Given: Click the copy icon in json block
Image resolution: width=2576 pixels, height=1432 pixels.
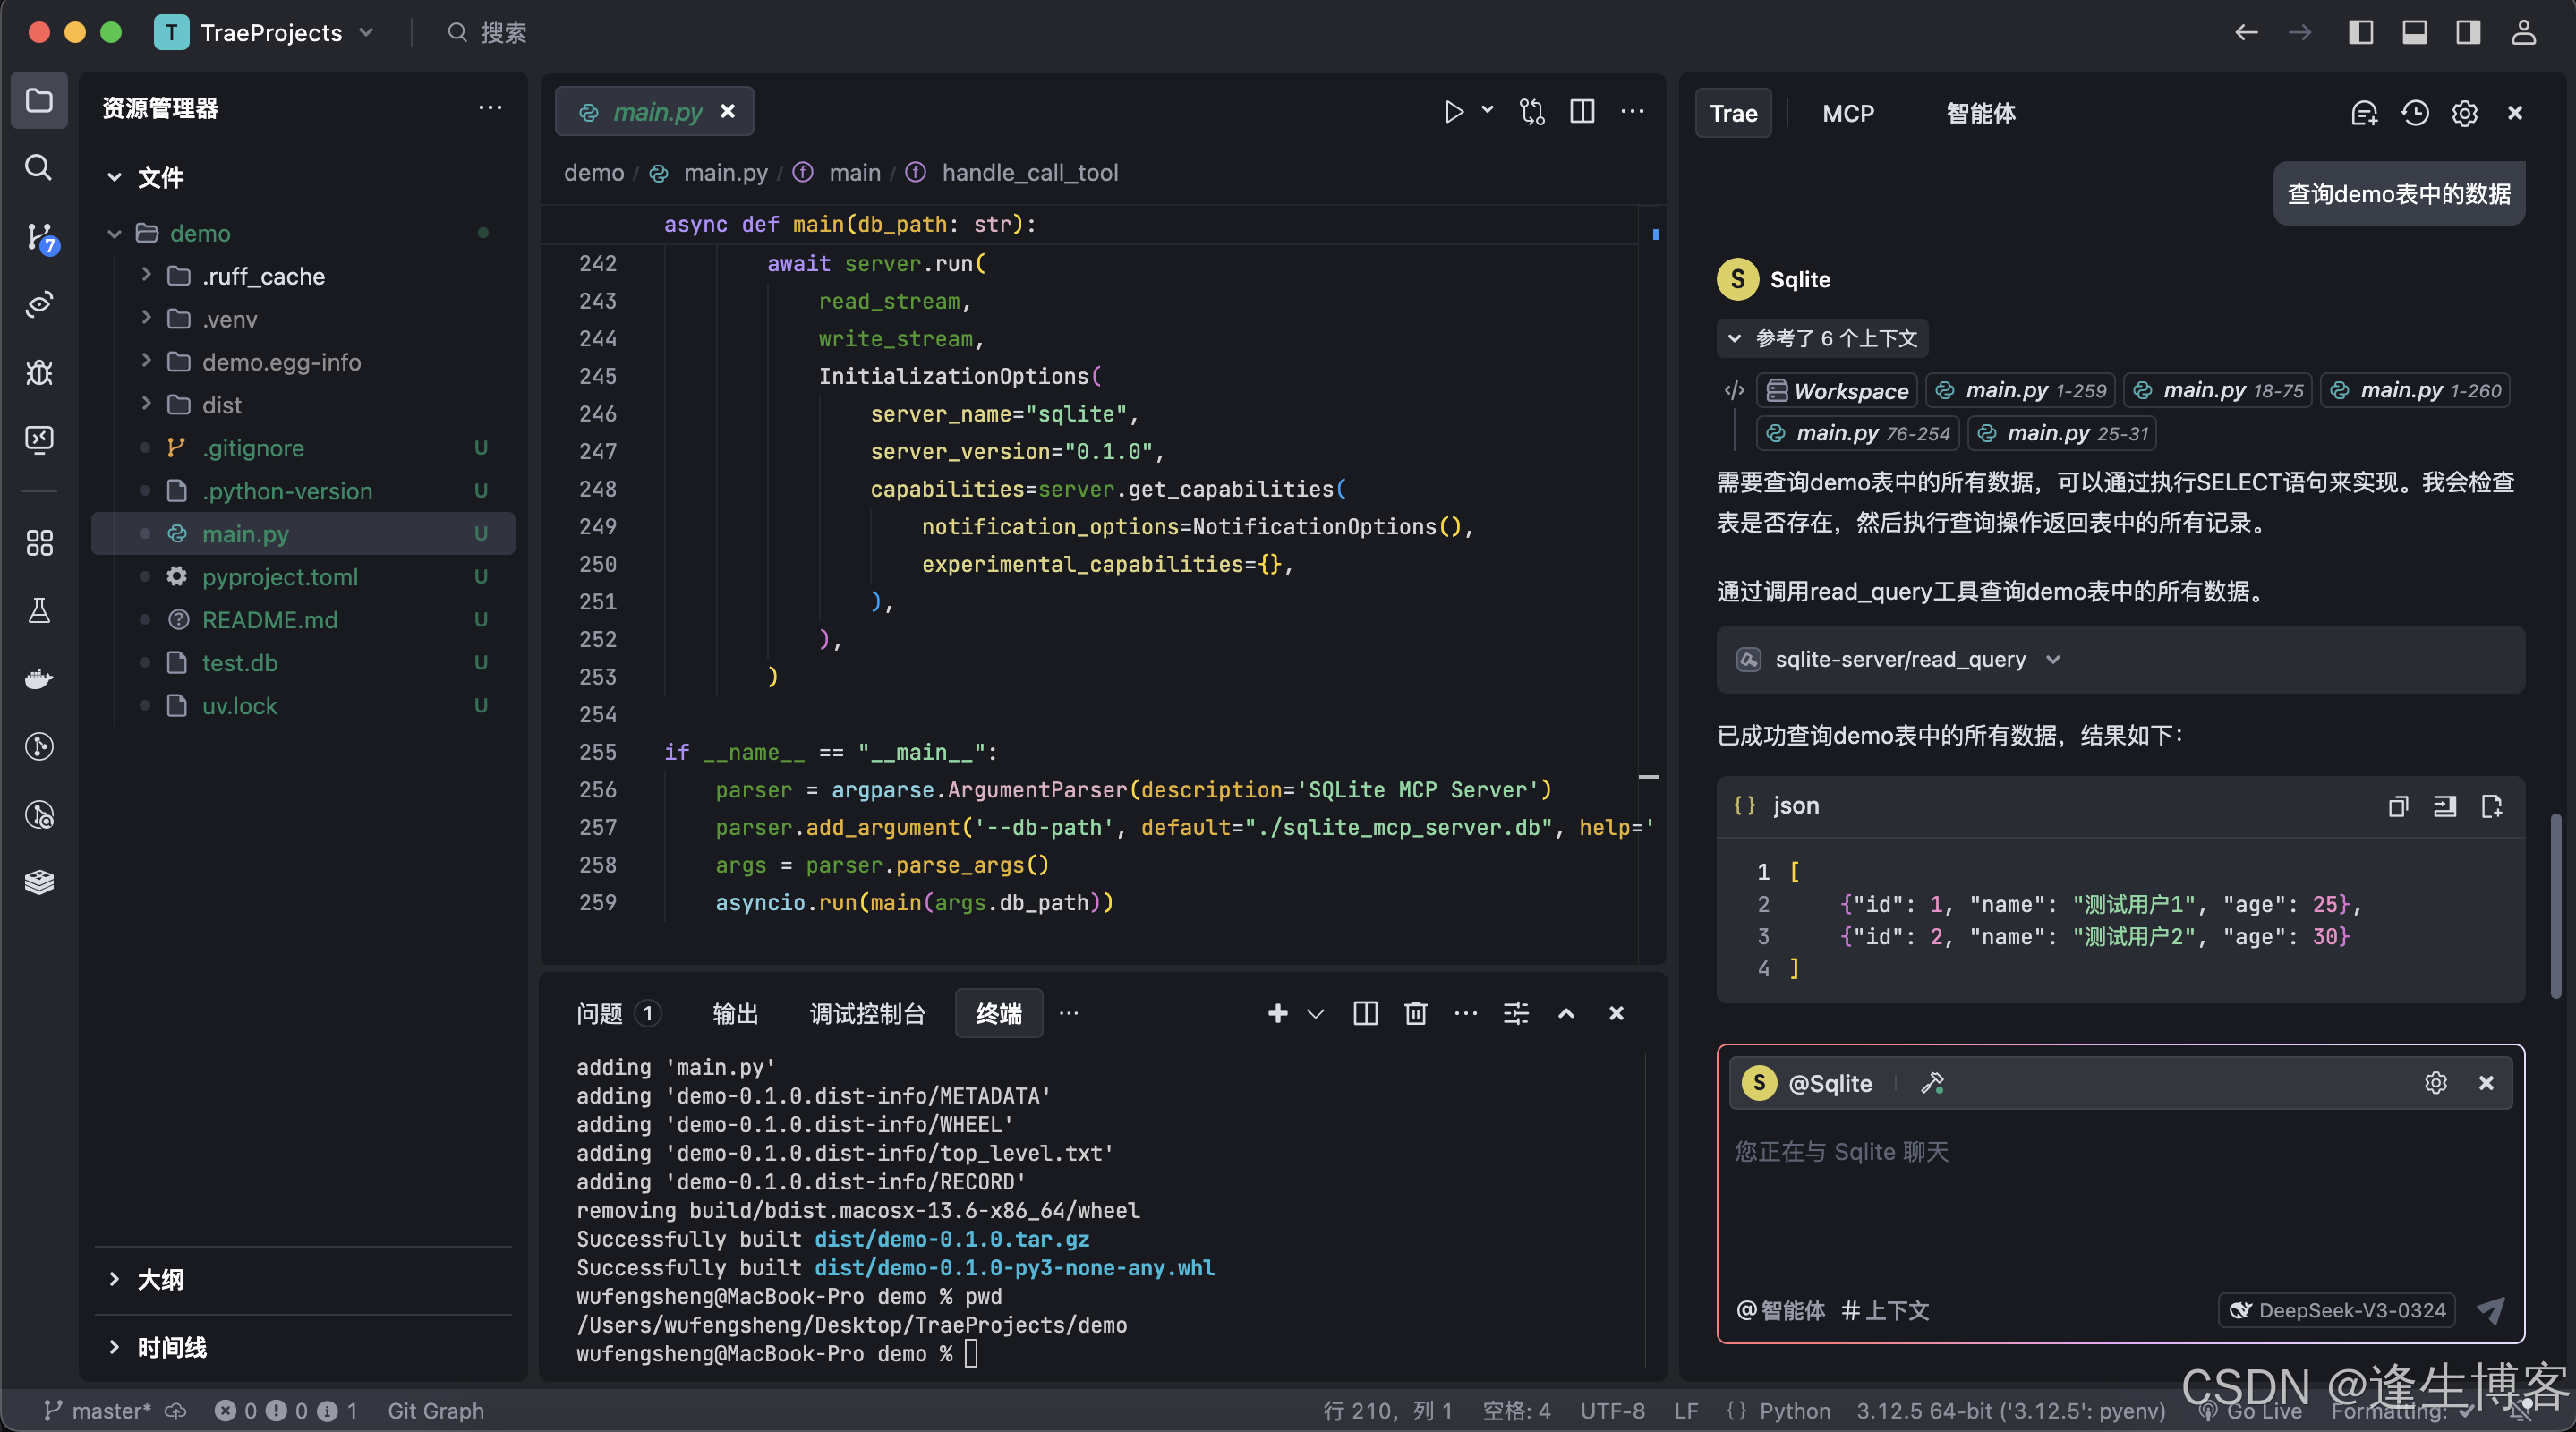Looking at the screenshot, I should click(x=2398, y=806).
